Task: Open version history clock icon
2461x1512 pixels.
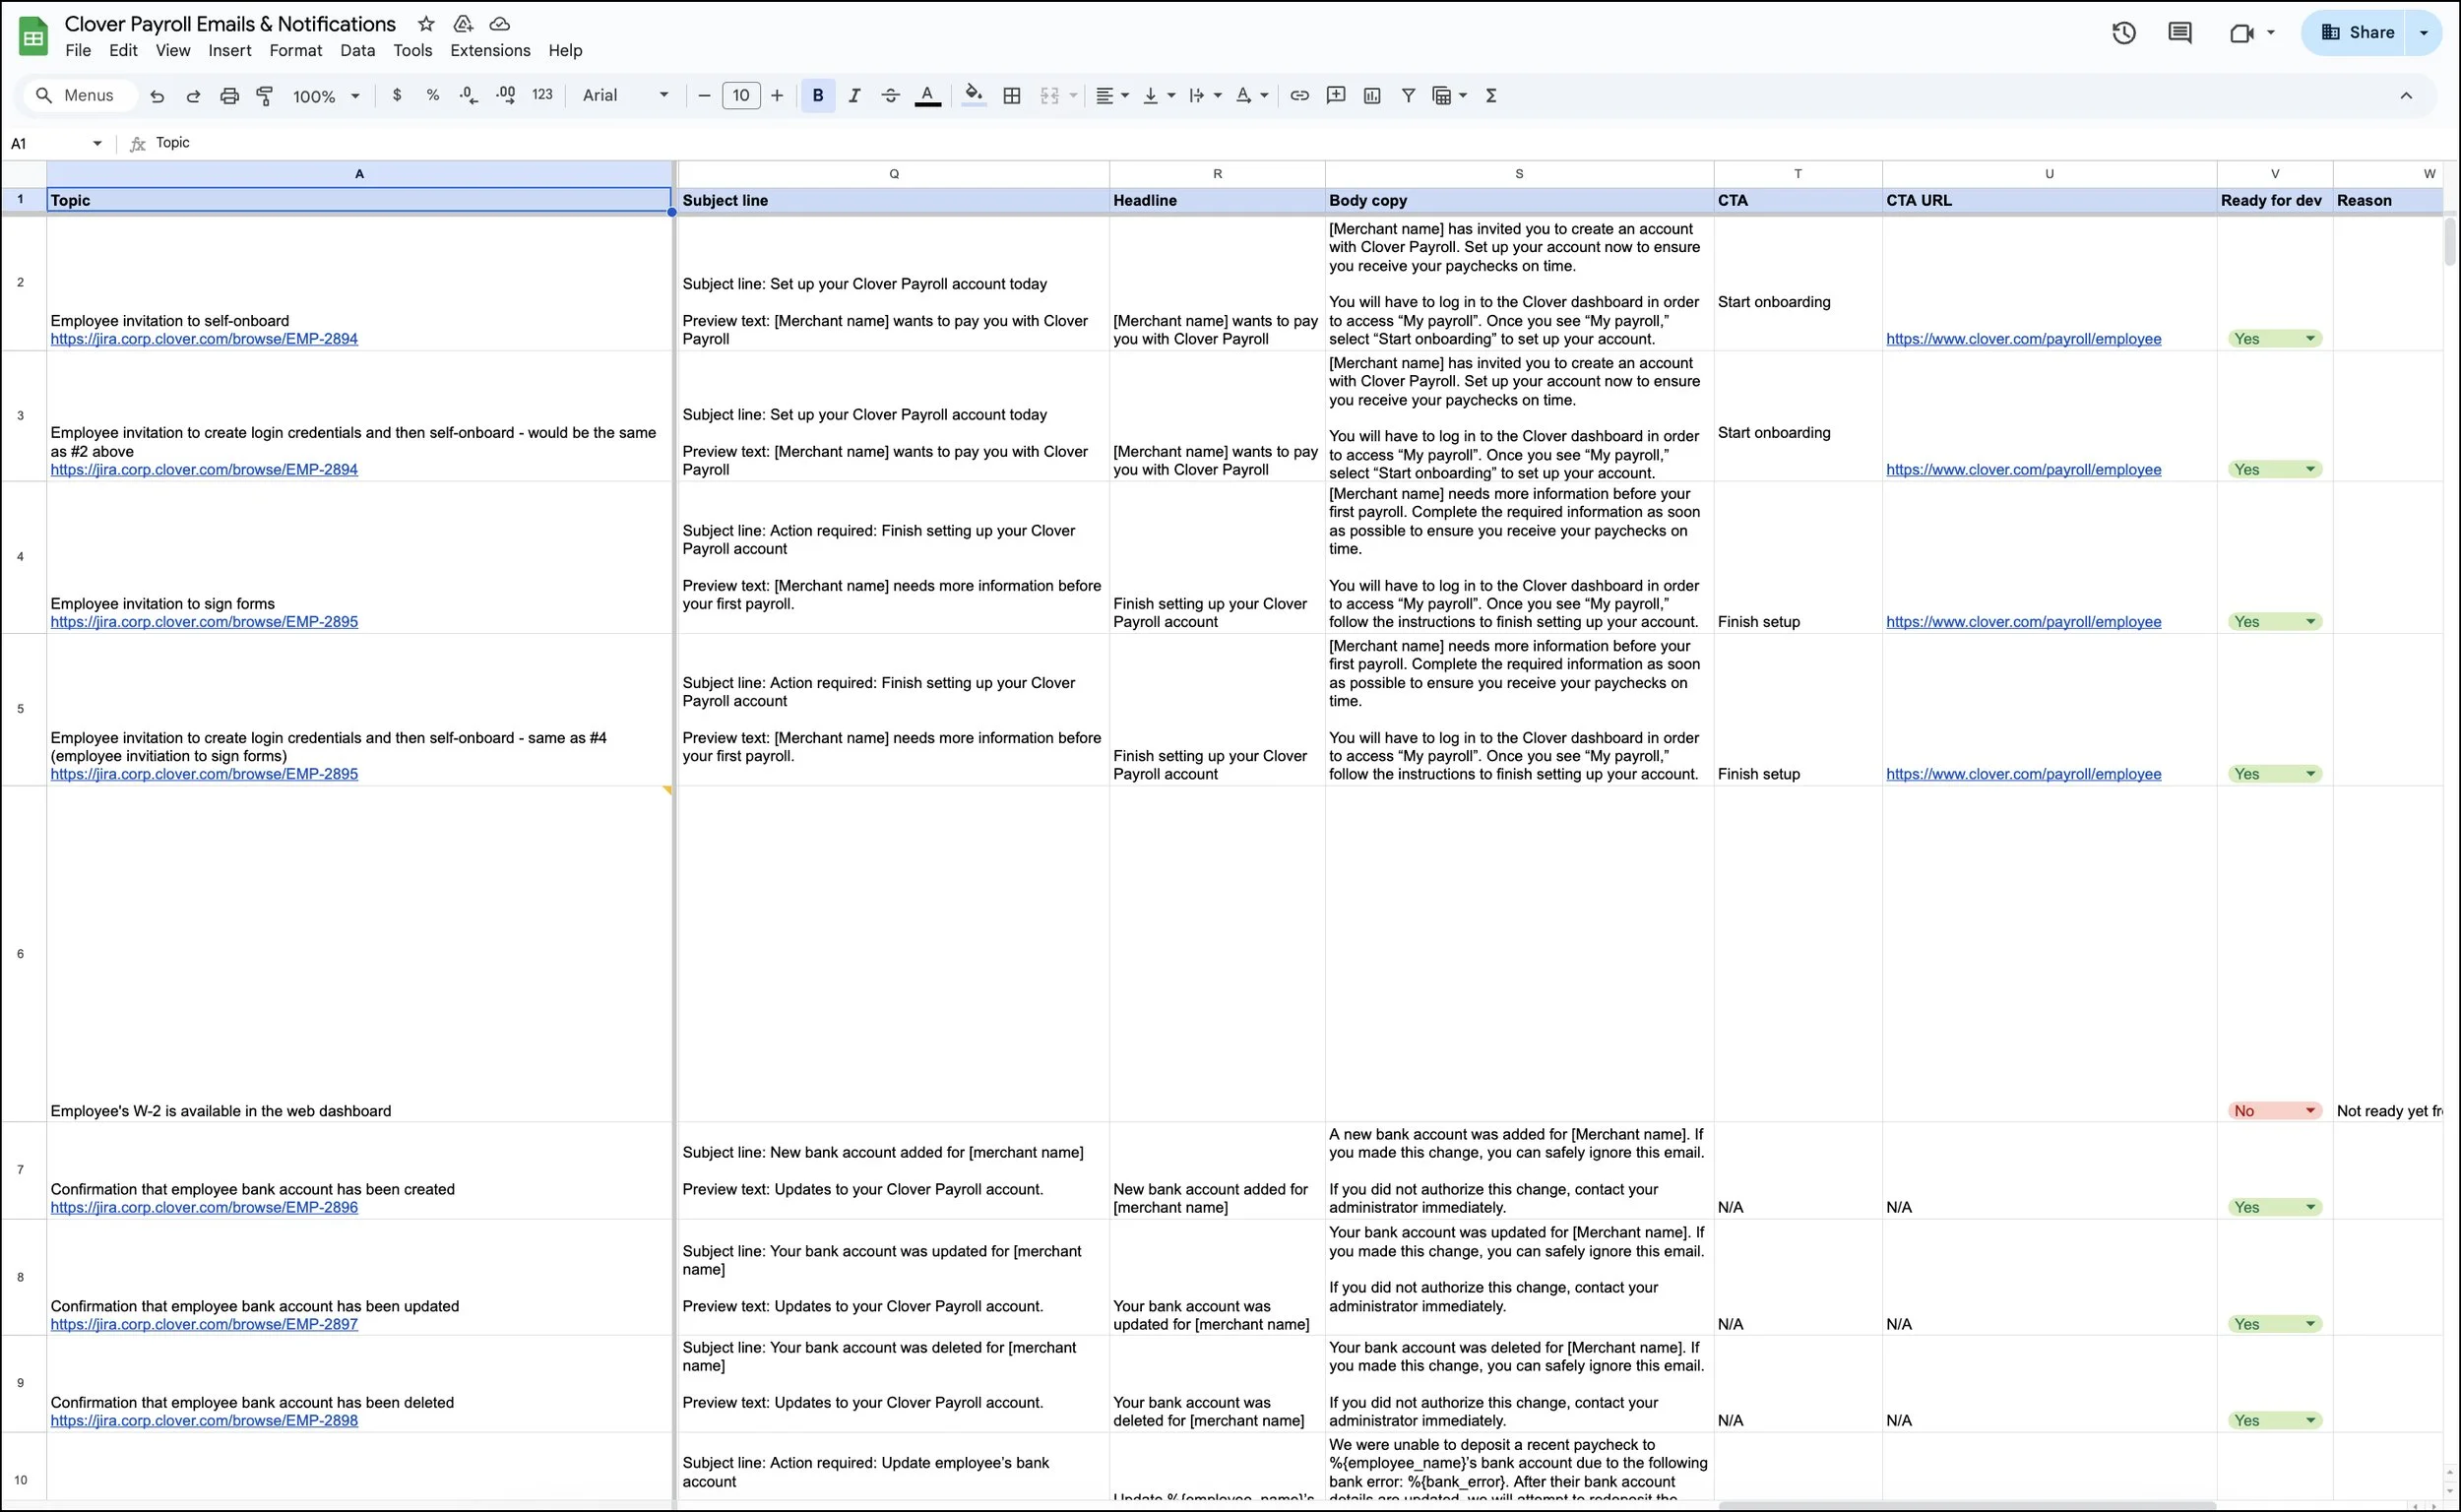Action: click(x=2123, y=33)
